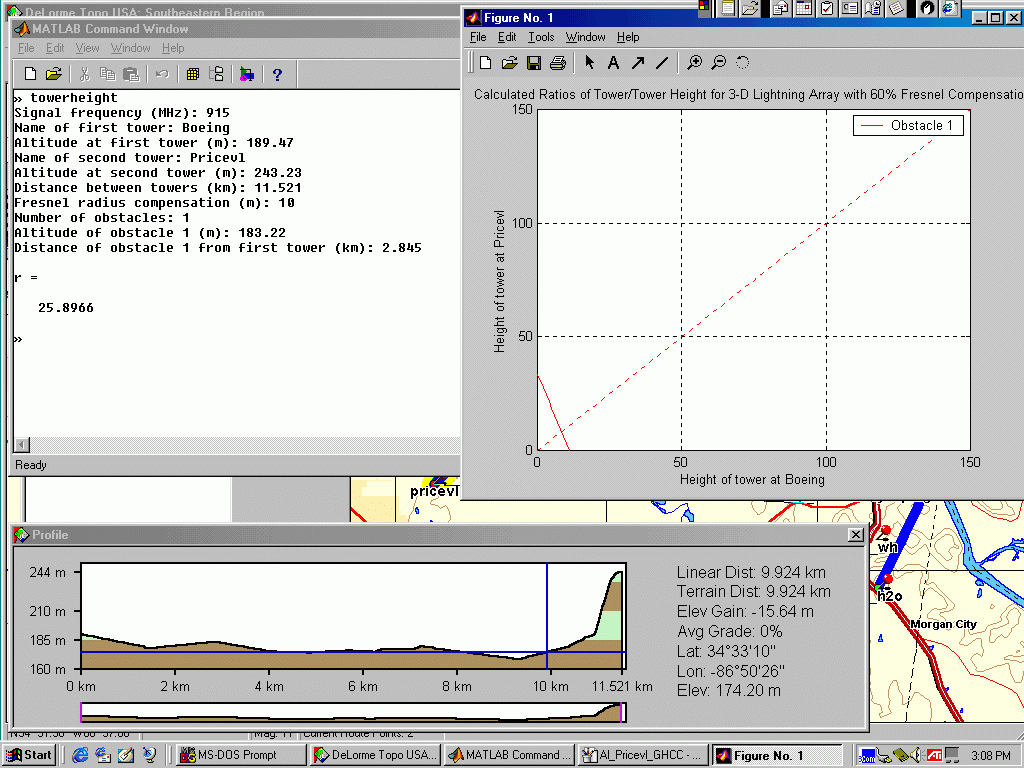Click Open File icon in Figure No. 1 toolbar
This screenshot has height=768, width=1024.
(509, 63)
